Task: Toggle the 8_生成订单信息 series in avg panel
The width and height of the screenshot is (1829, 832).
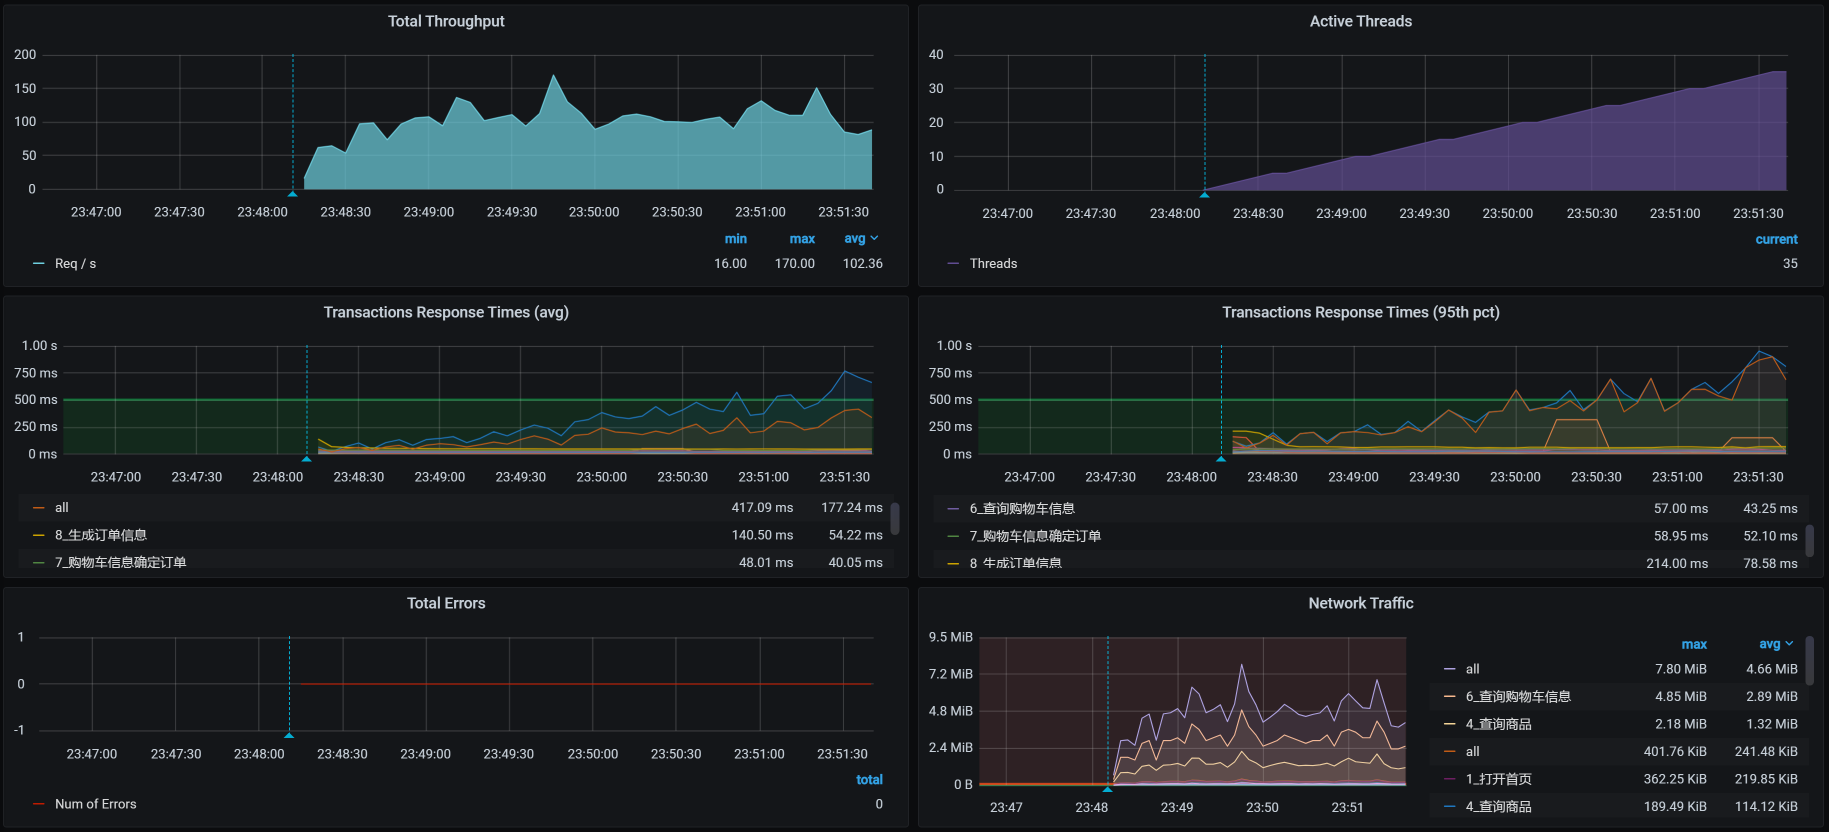Action: click(100, 535)
